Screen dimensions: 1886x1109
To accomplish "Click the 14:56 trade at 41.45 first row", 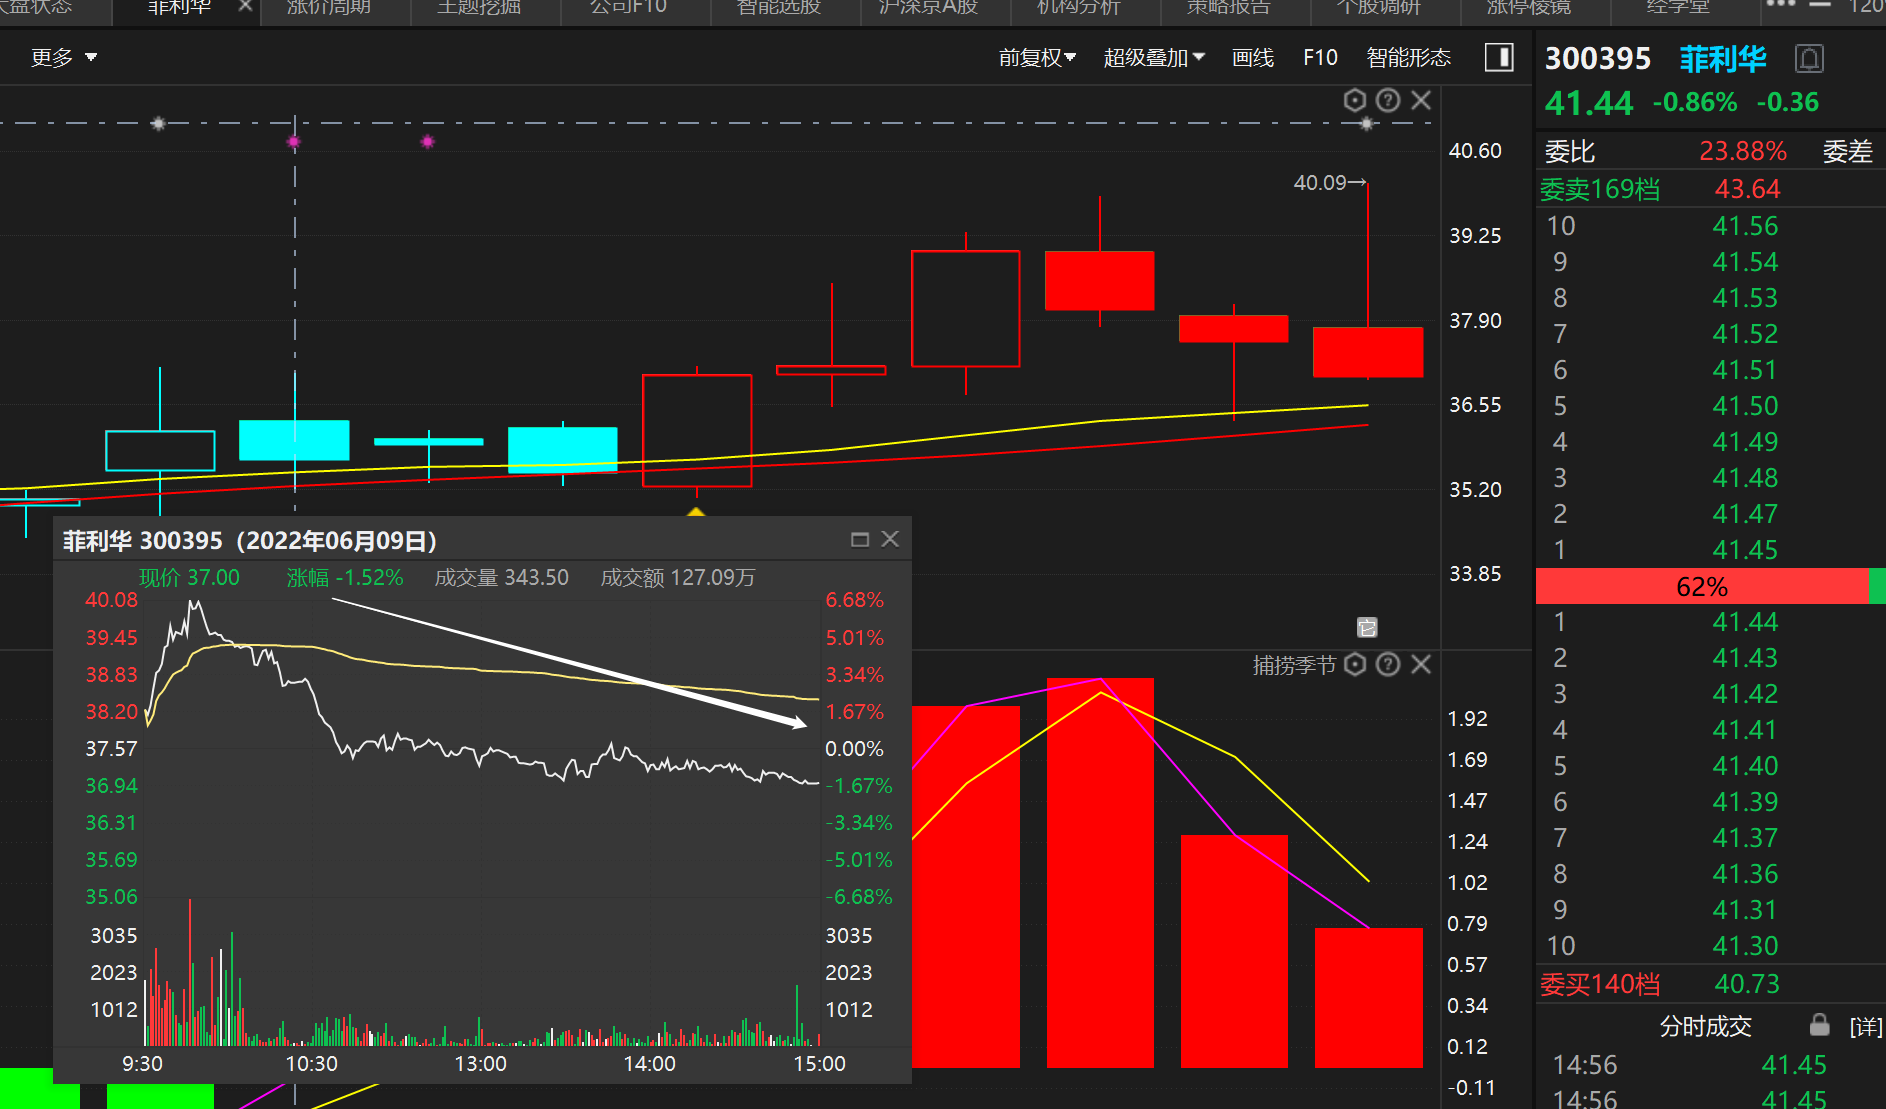I will click(1710, 1065).
